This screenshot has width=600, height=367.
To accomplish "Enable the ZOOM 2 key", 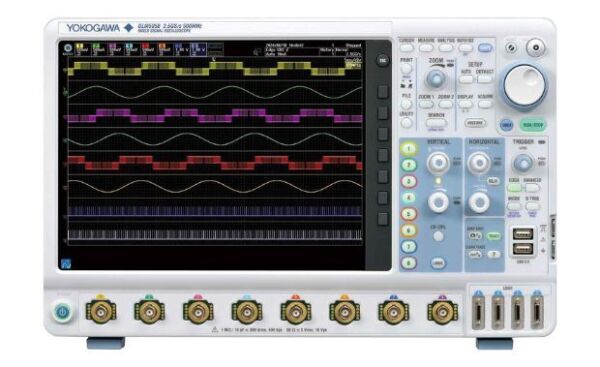I will [x=445, y=104].
